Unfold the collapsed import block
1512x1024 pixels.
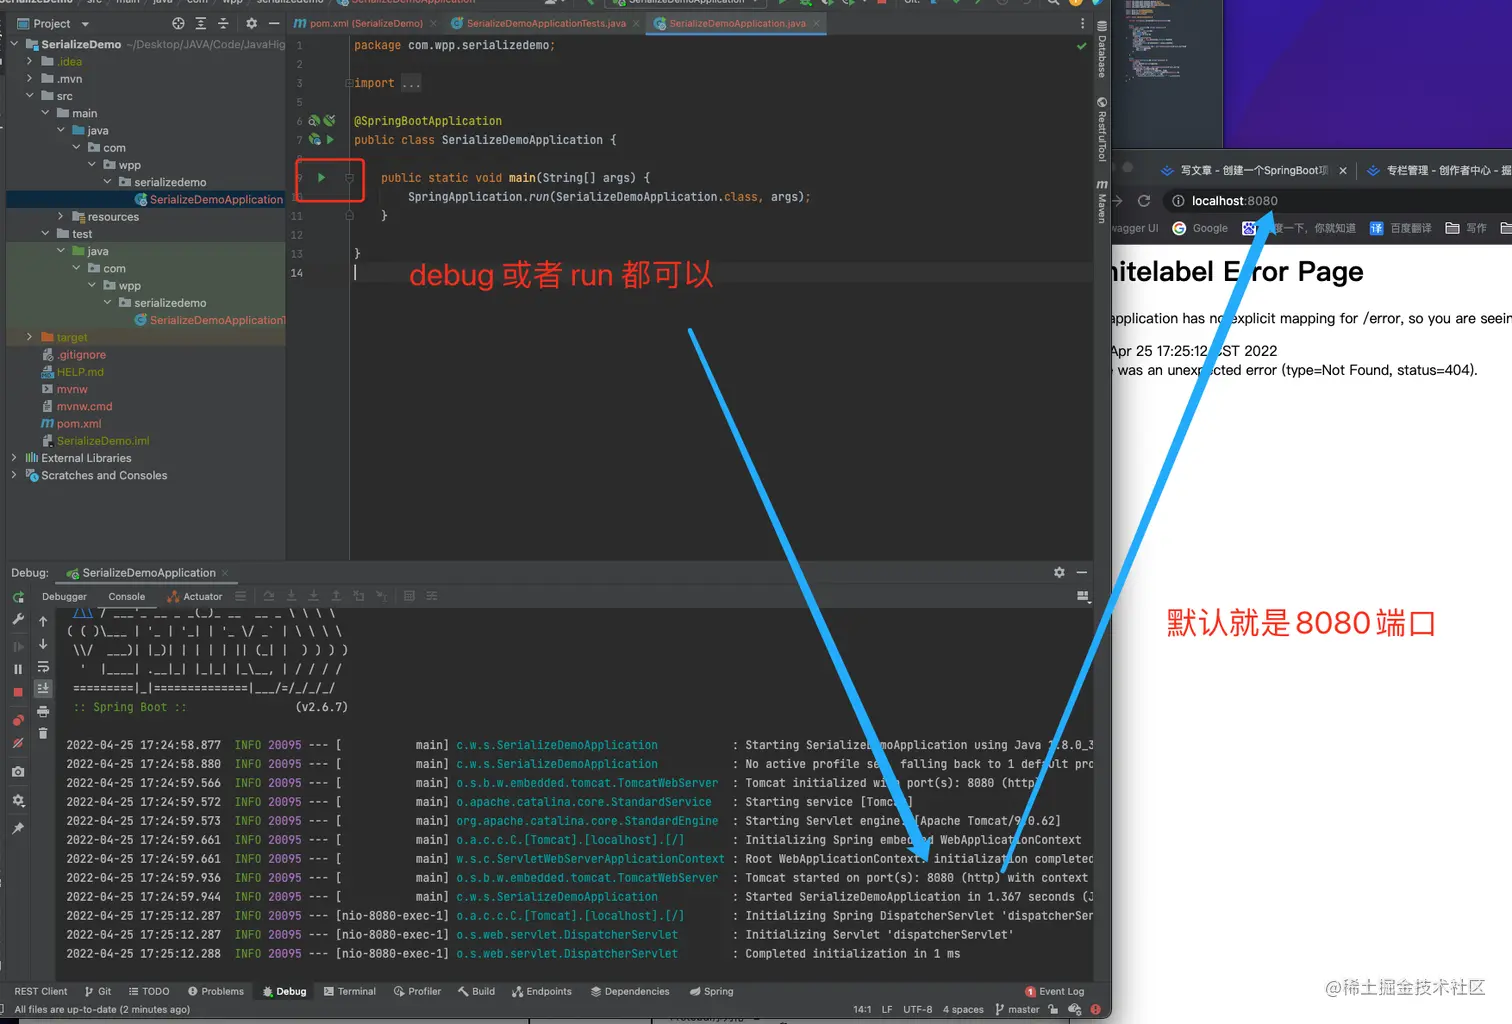pos(349,83)
